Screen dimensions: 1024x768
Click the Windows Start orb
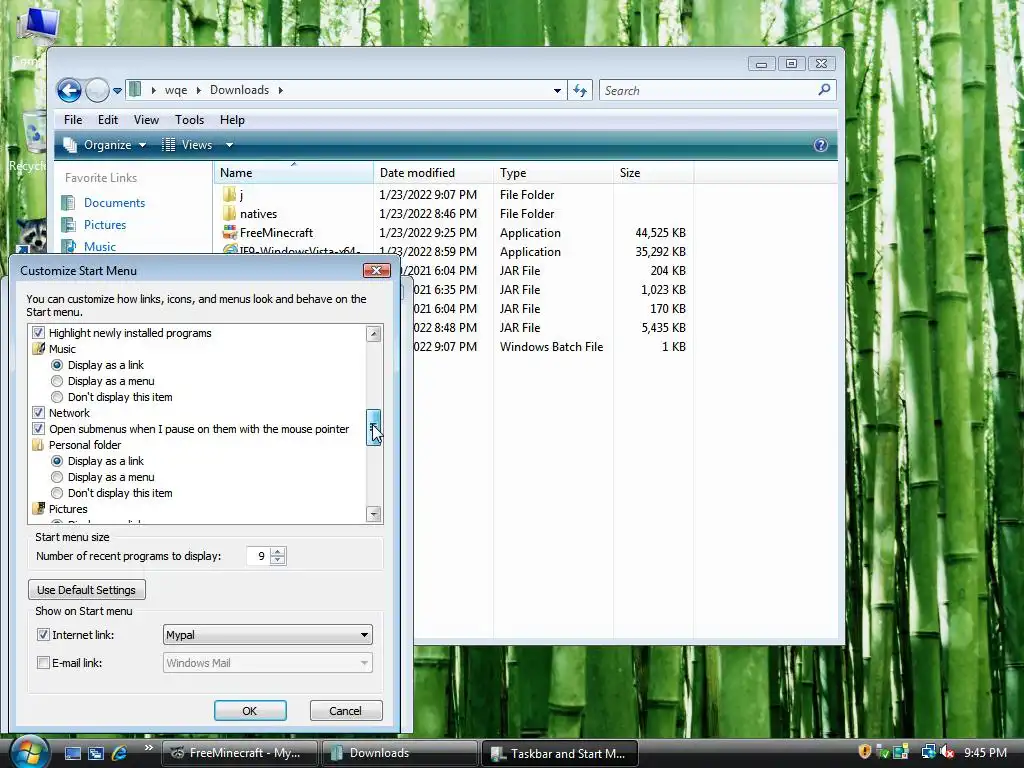point(29,752)
